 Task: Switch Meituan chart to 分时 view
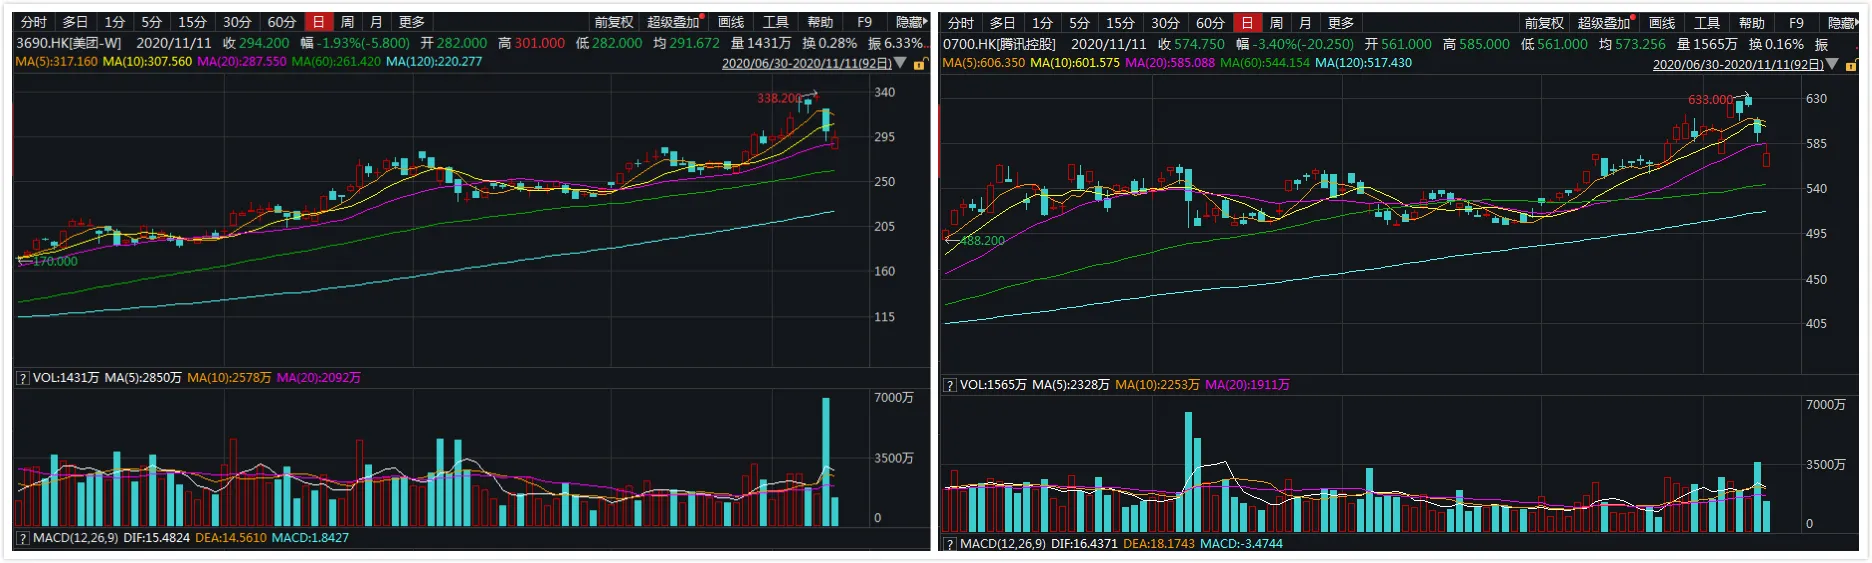(x=34, y=22)
